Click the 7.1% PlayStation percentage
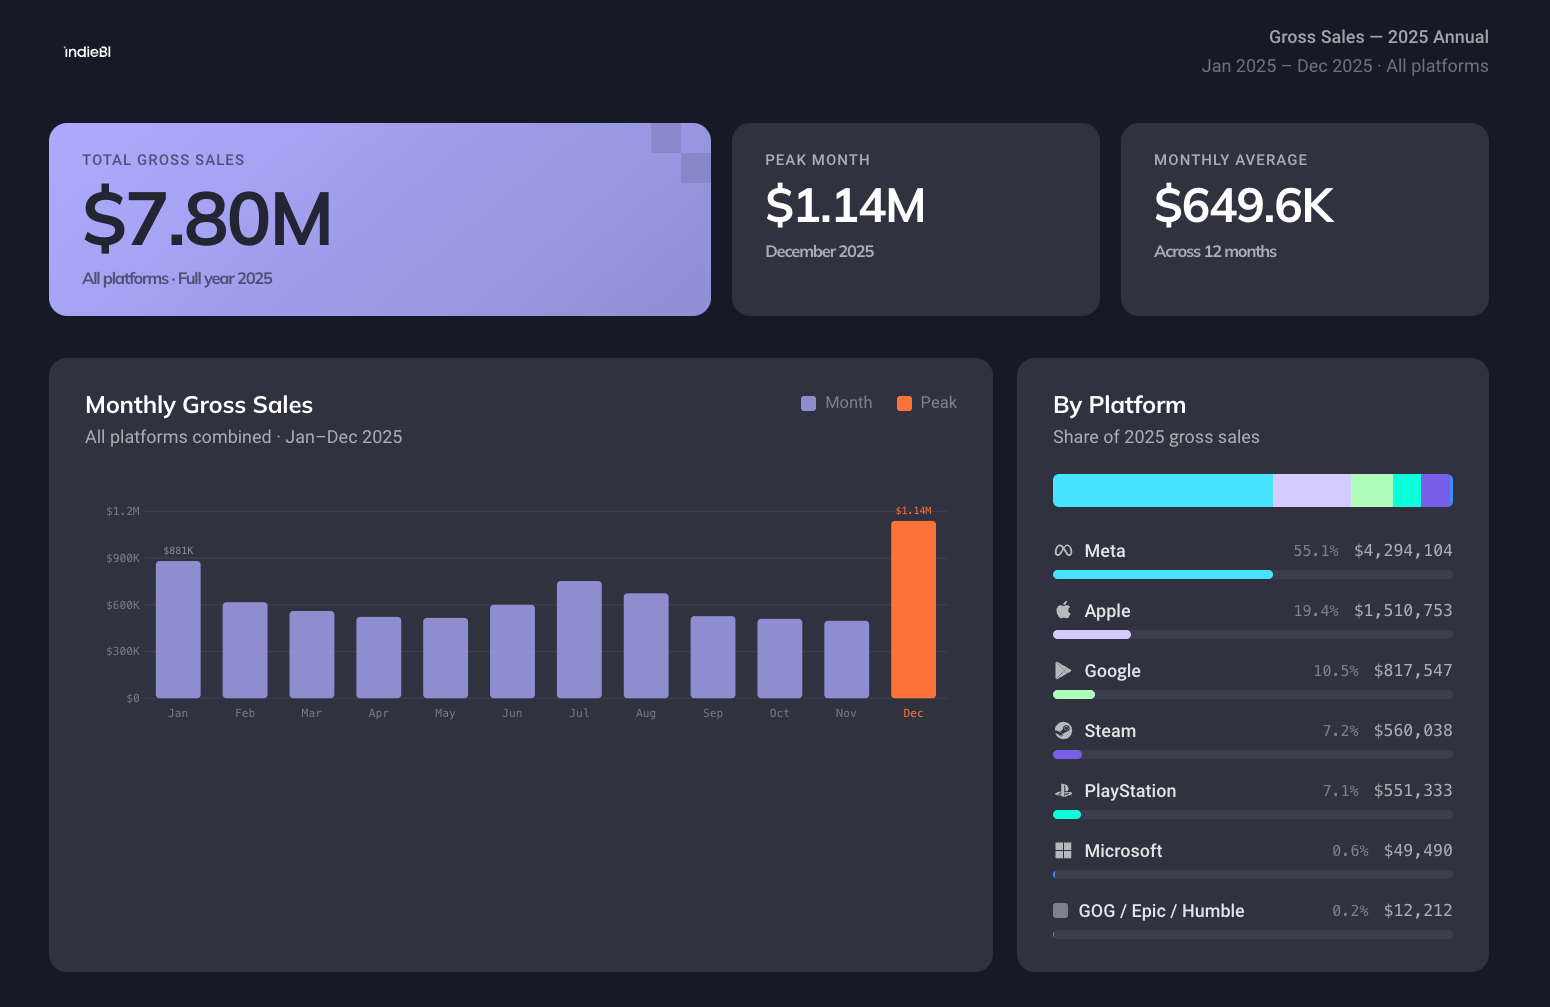This screenshot has height=1007, width=1550. tap(1341, 791)
